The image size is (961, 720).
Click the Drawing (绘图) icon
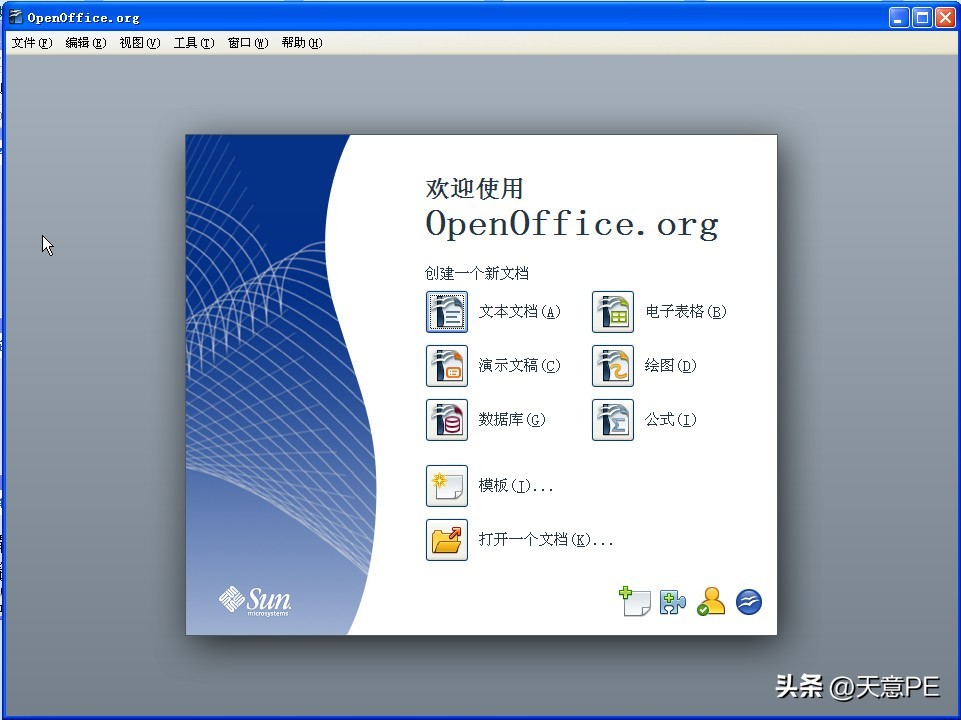613,366
